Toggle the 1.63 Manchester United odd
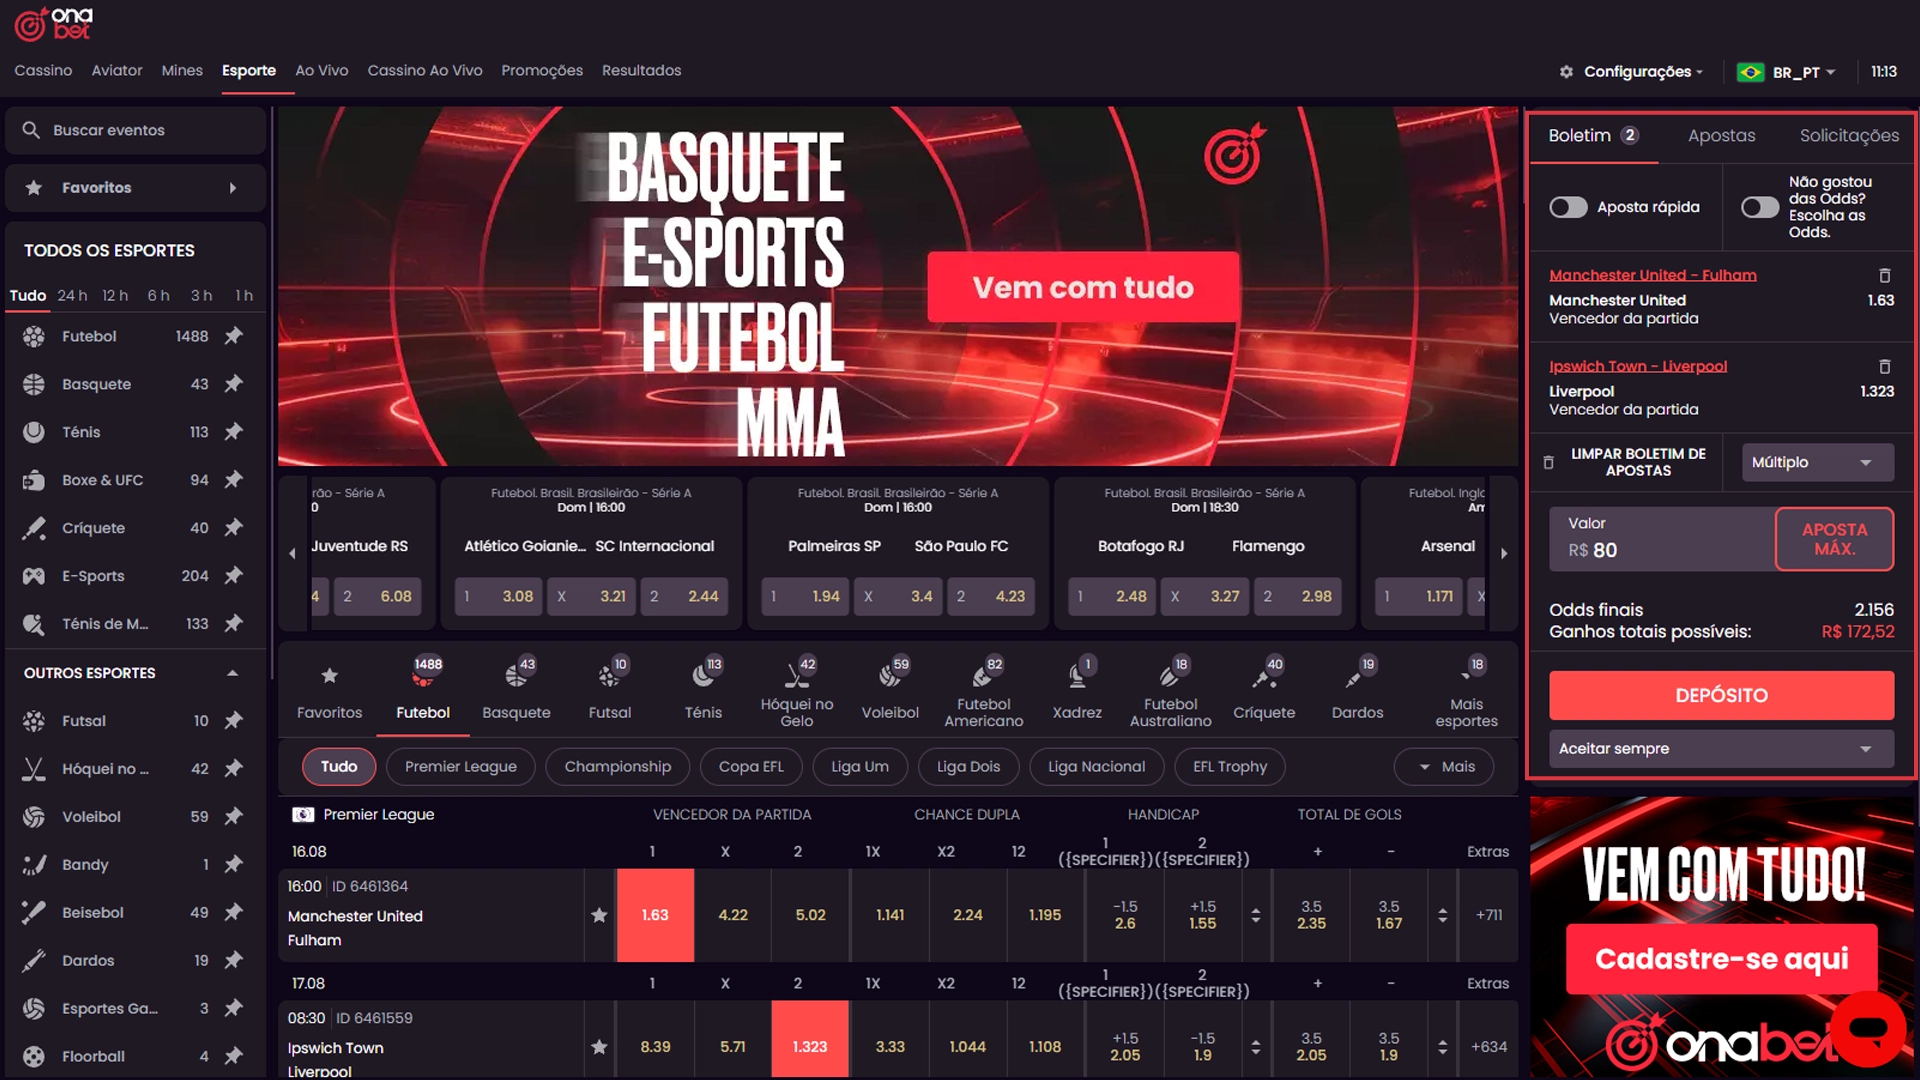 tap(655, 915)
